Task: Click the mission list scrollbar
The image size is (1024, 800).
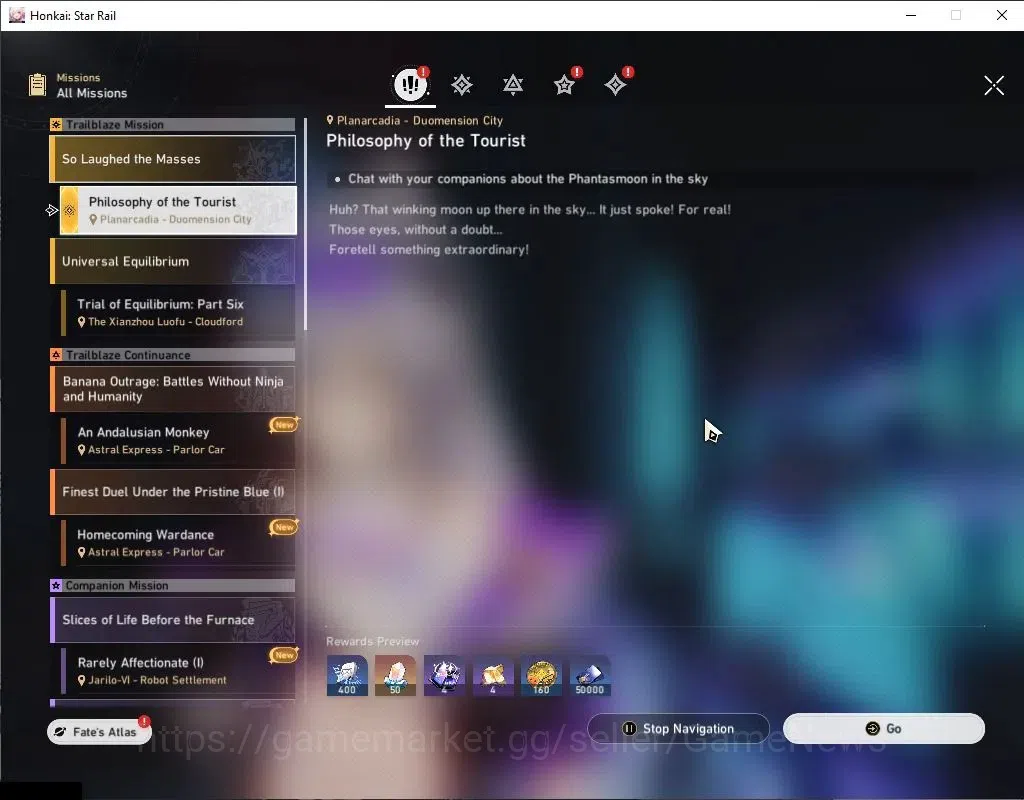Action: tap(305, 224)
